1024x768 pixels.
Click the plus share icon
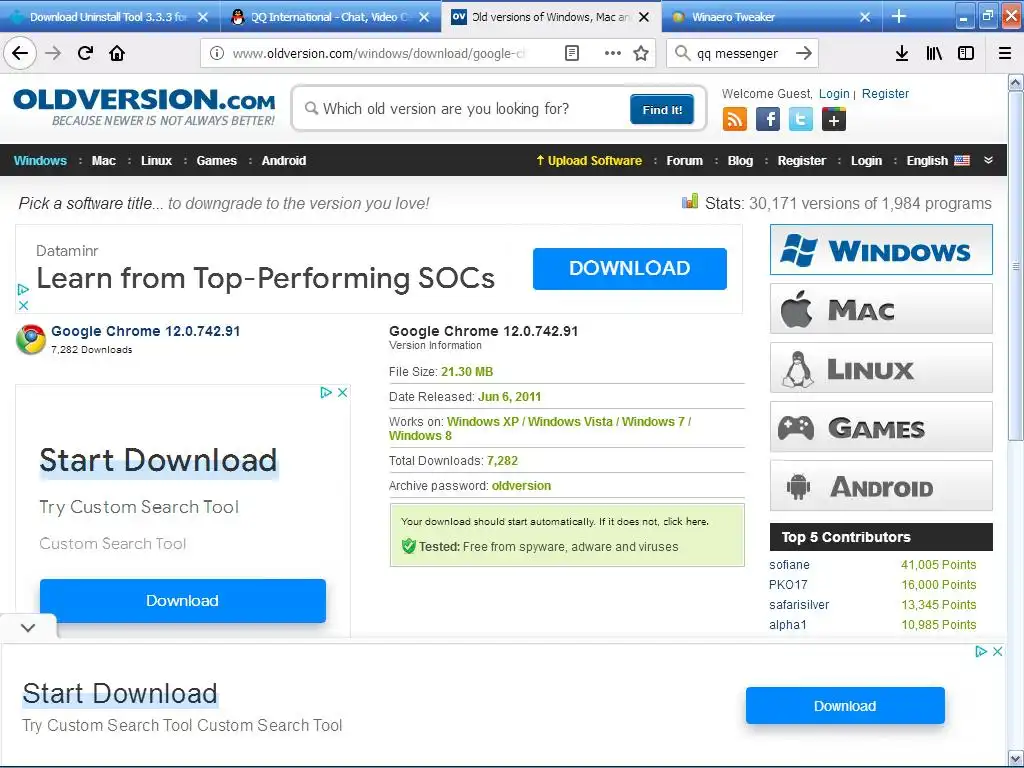tap(834, 120)
